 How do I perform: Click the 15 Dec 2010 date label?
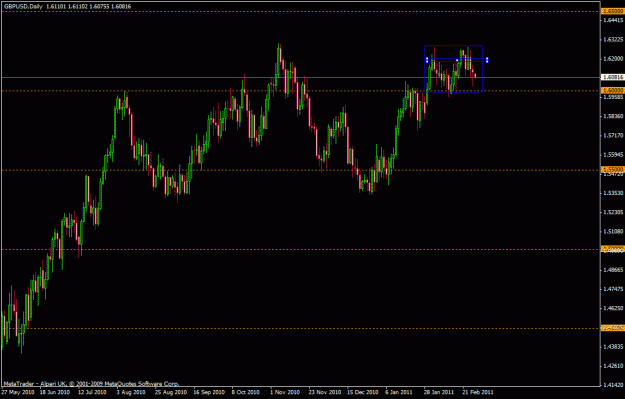click(363, 392)
